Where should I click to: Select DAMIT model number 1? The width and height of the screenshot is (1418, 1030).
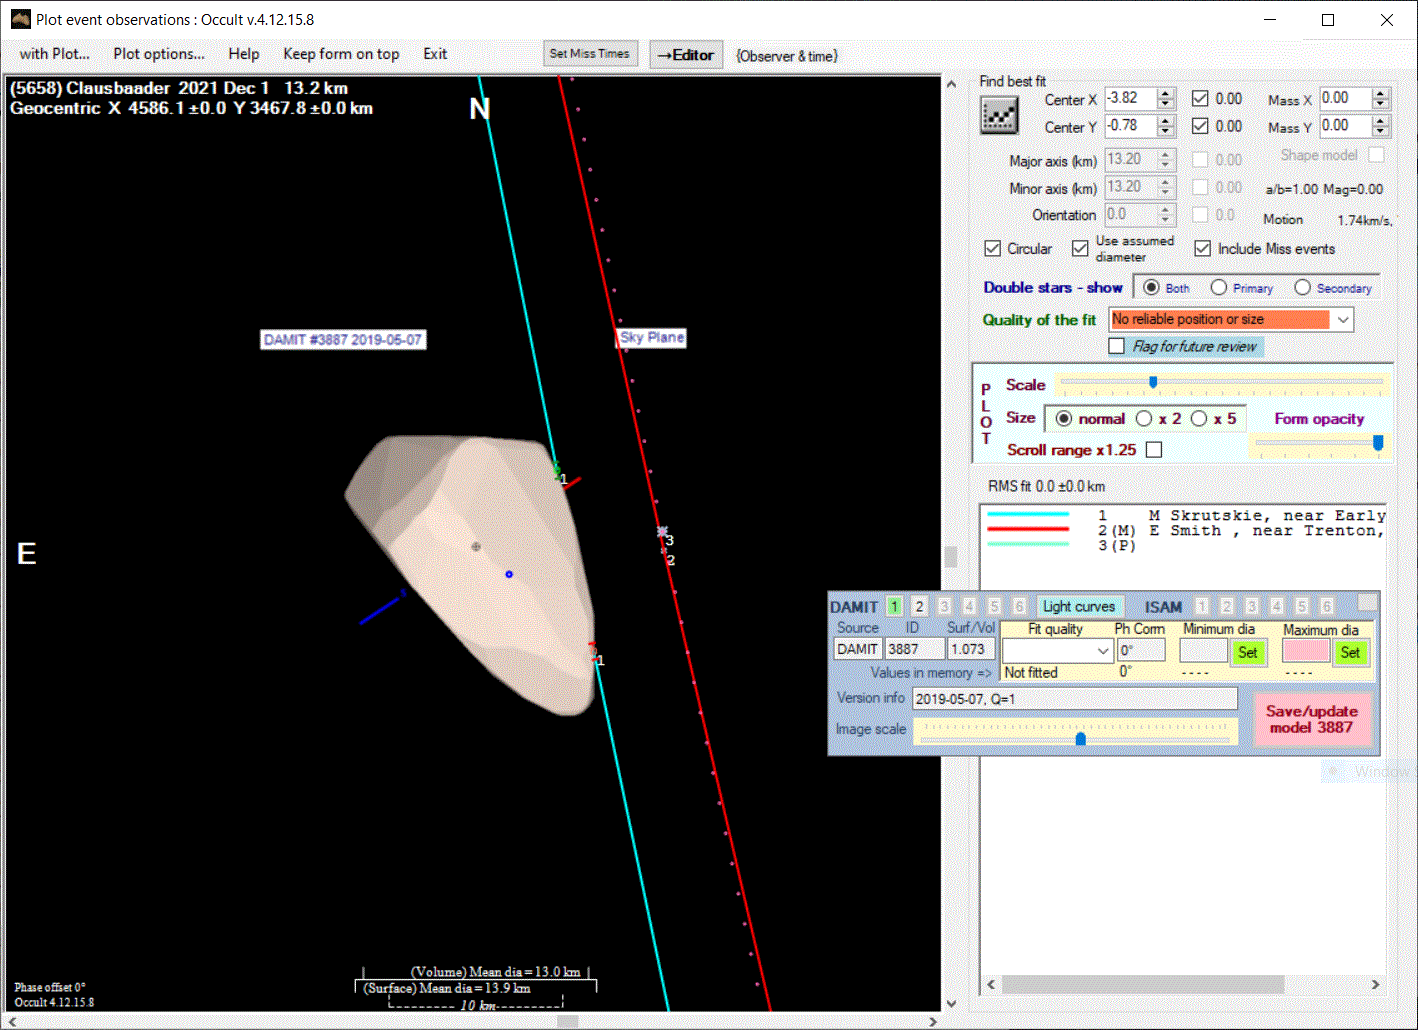click(894, 606)
